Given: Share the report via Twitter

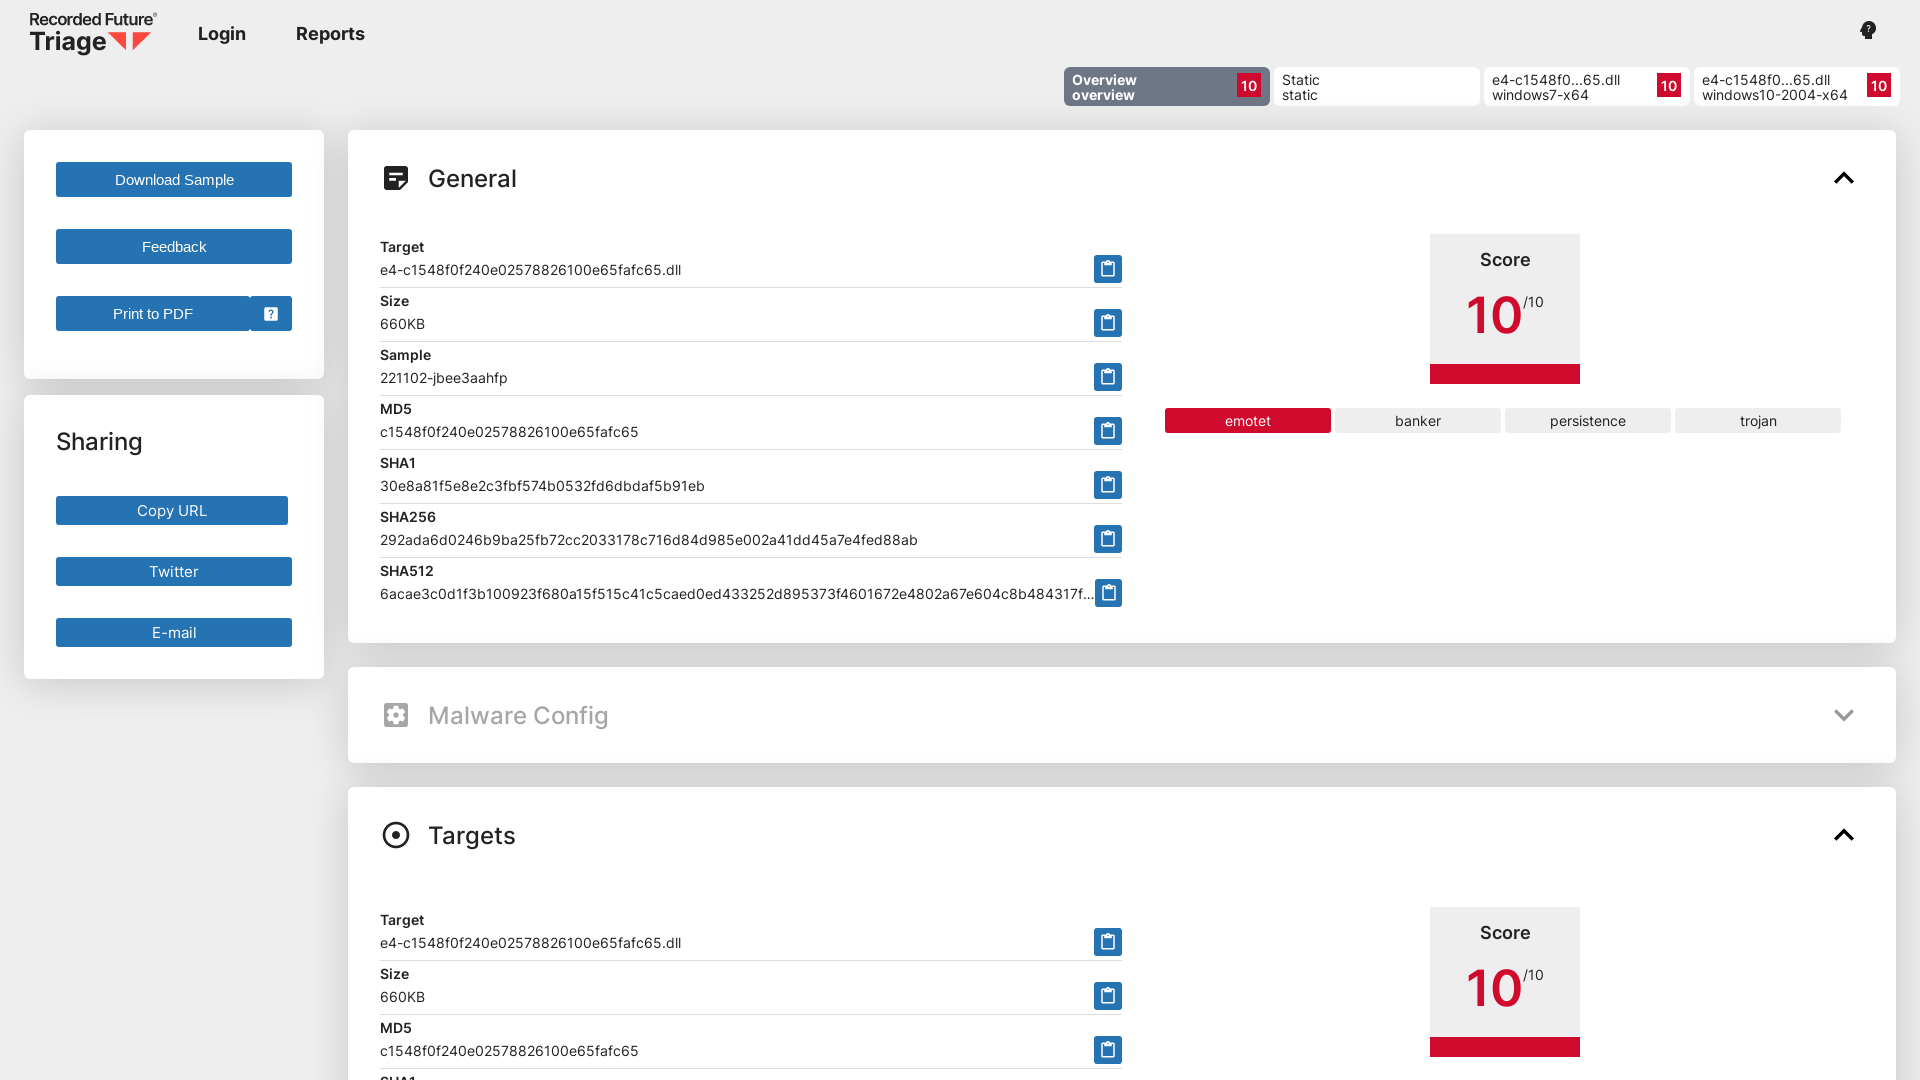Looking at the screenshot, I should tap(173, 571).
